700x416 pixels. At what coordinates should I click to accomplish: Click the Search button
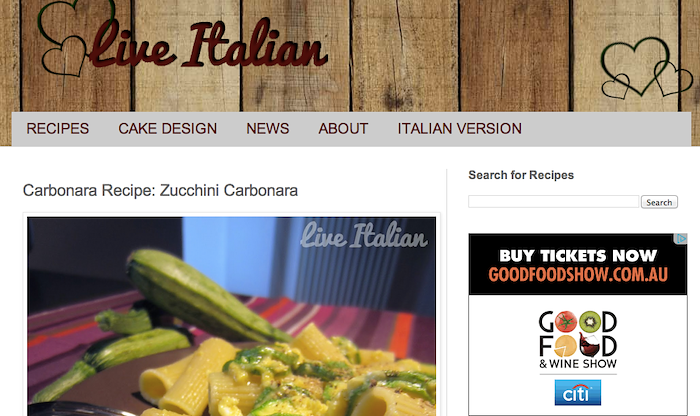click(x=659, y=202)
